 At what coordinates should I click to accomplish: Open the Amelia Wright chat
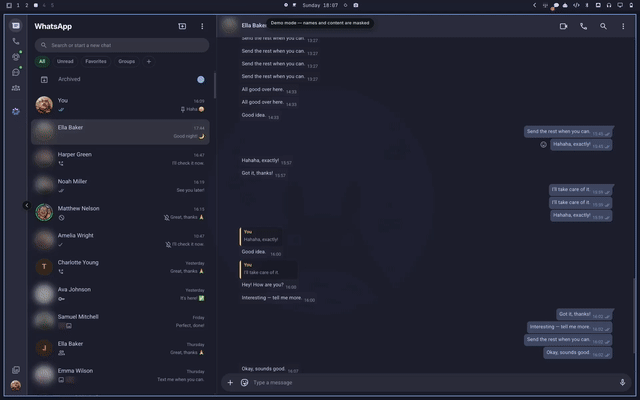click(120, 240)
